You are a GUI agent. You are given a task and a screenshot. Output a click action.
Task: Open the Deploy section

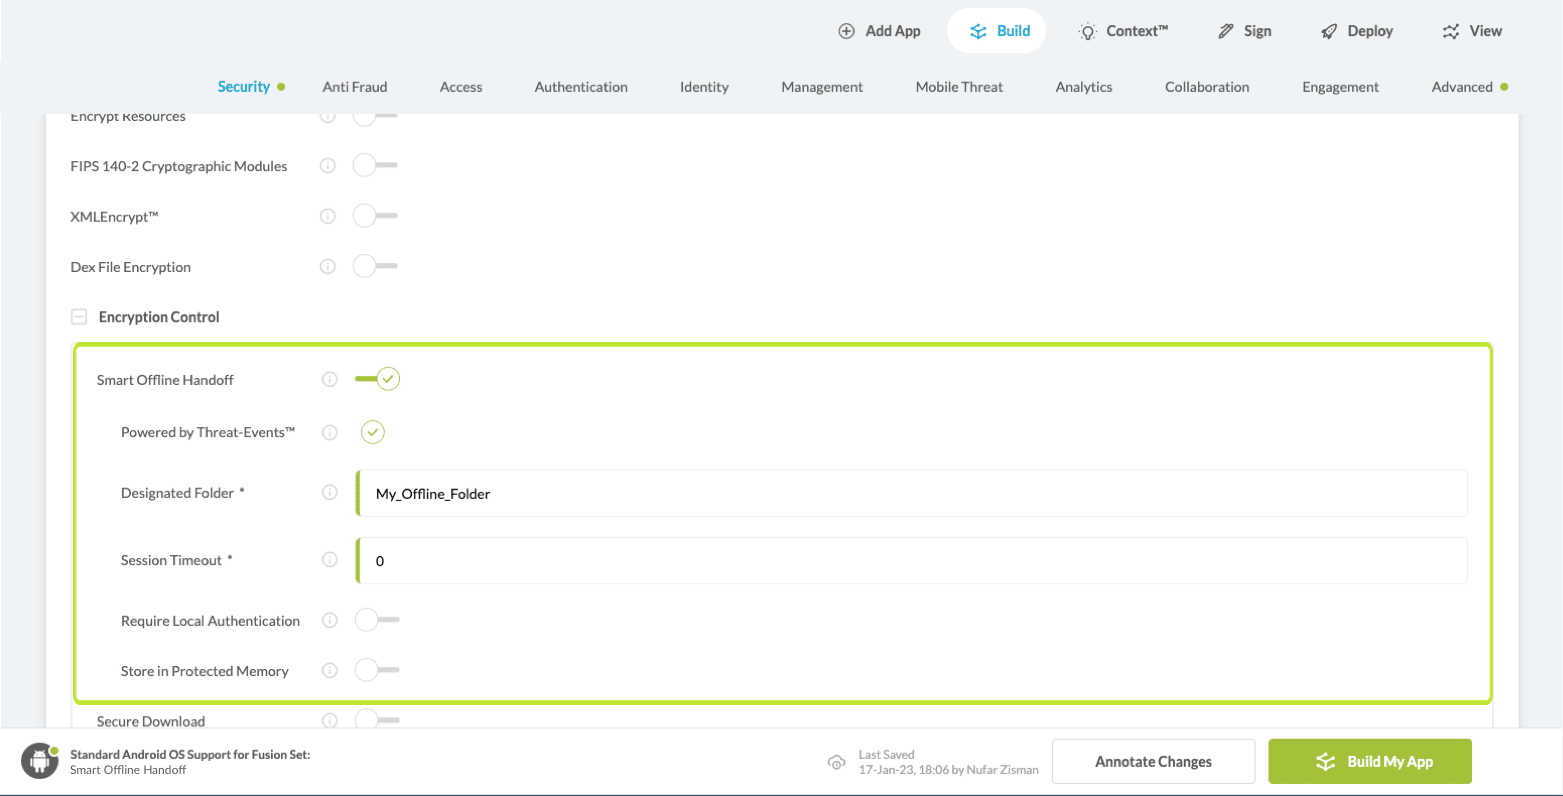point(1356,30)
